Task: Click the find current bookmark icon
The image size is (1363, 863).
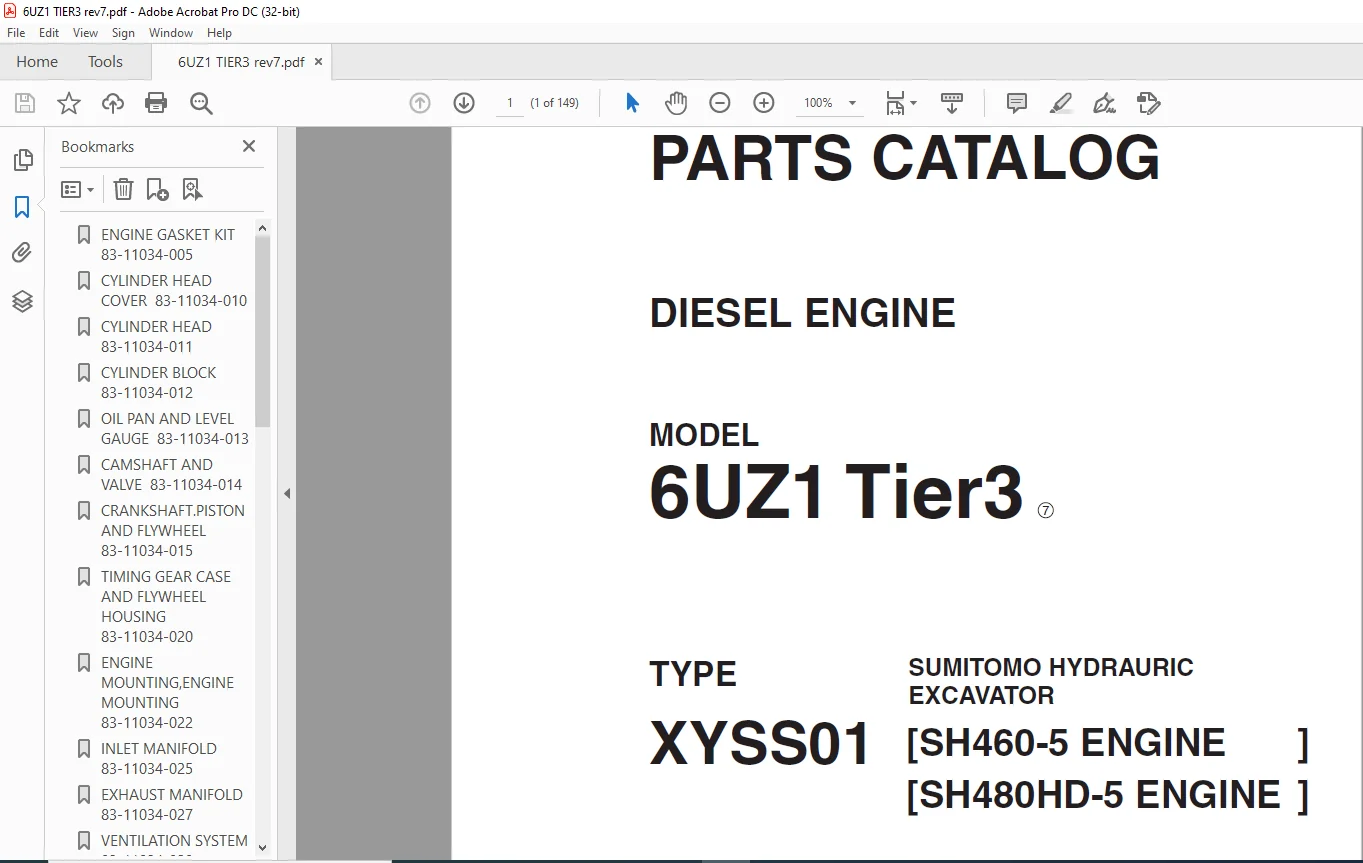Action: click(192, 189)
